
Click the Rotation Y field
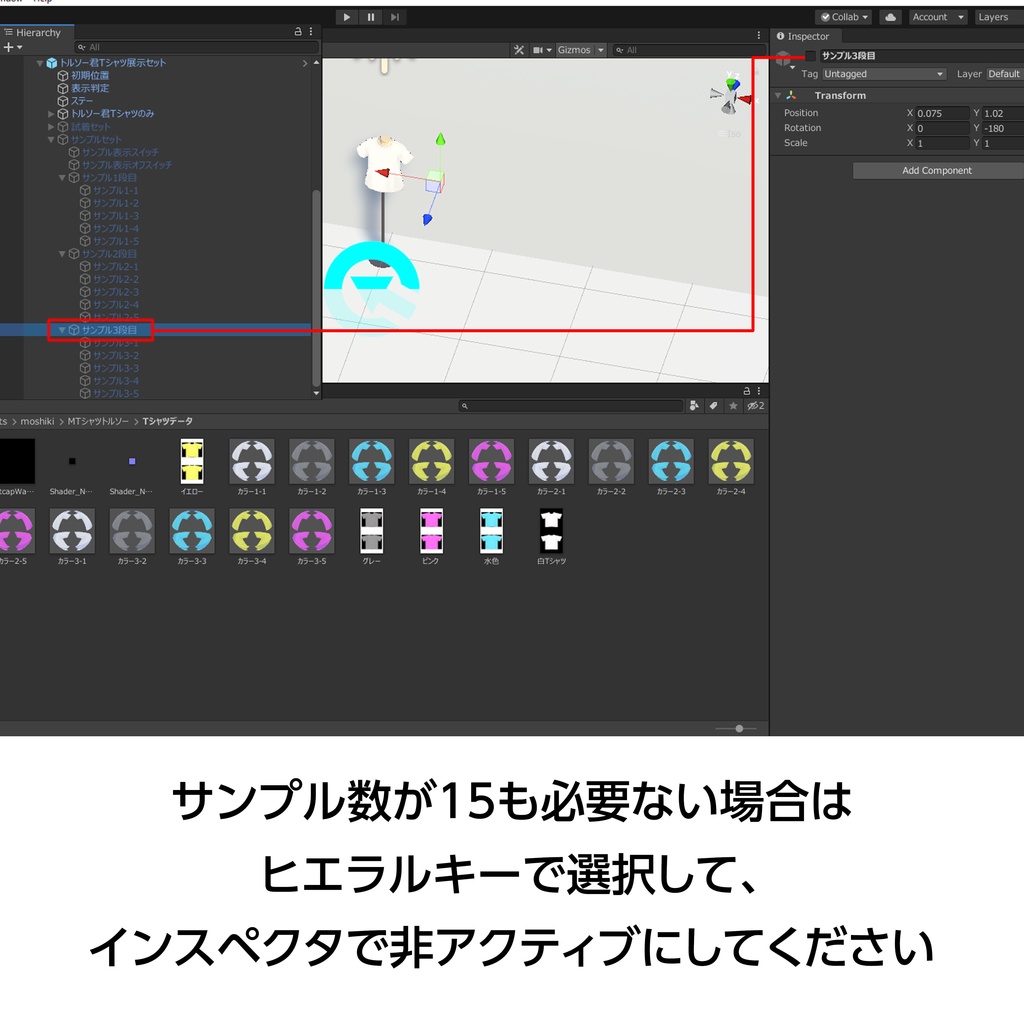[x=1003, y=128]
